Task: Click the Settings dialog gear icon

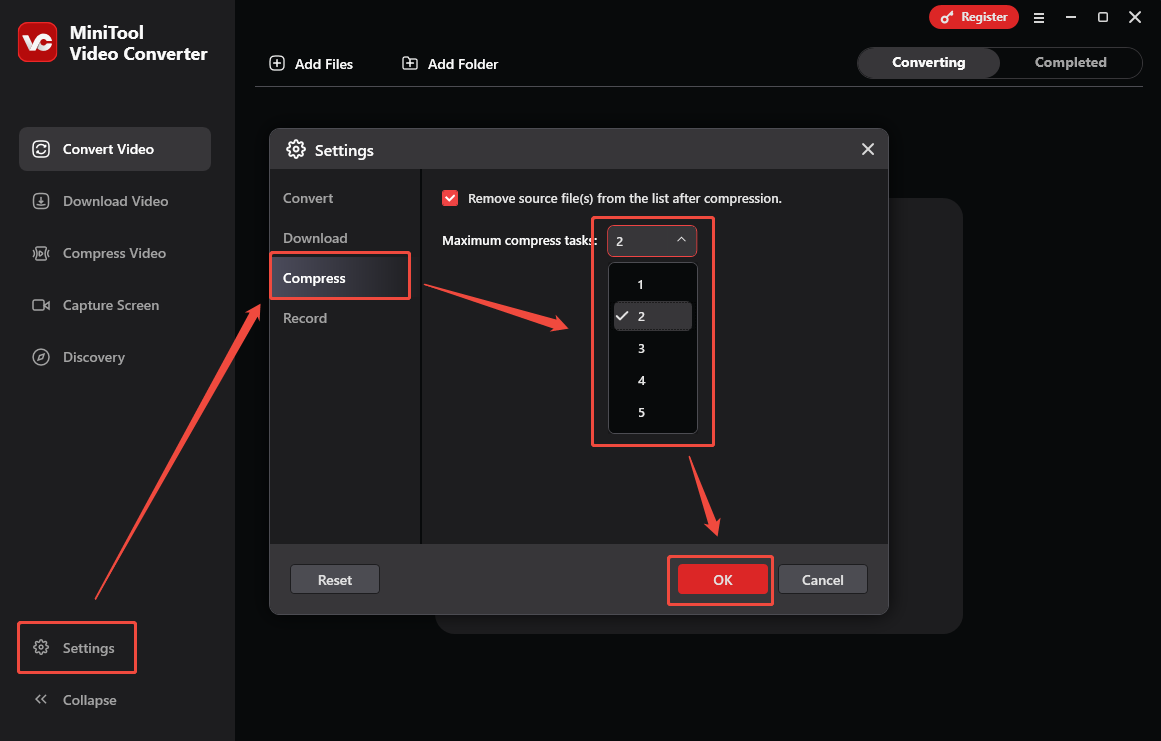Action: coord(296,150)
